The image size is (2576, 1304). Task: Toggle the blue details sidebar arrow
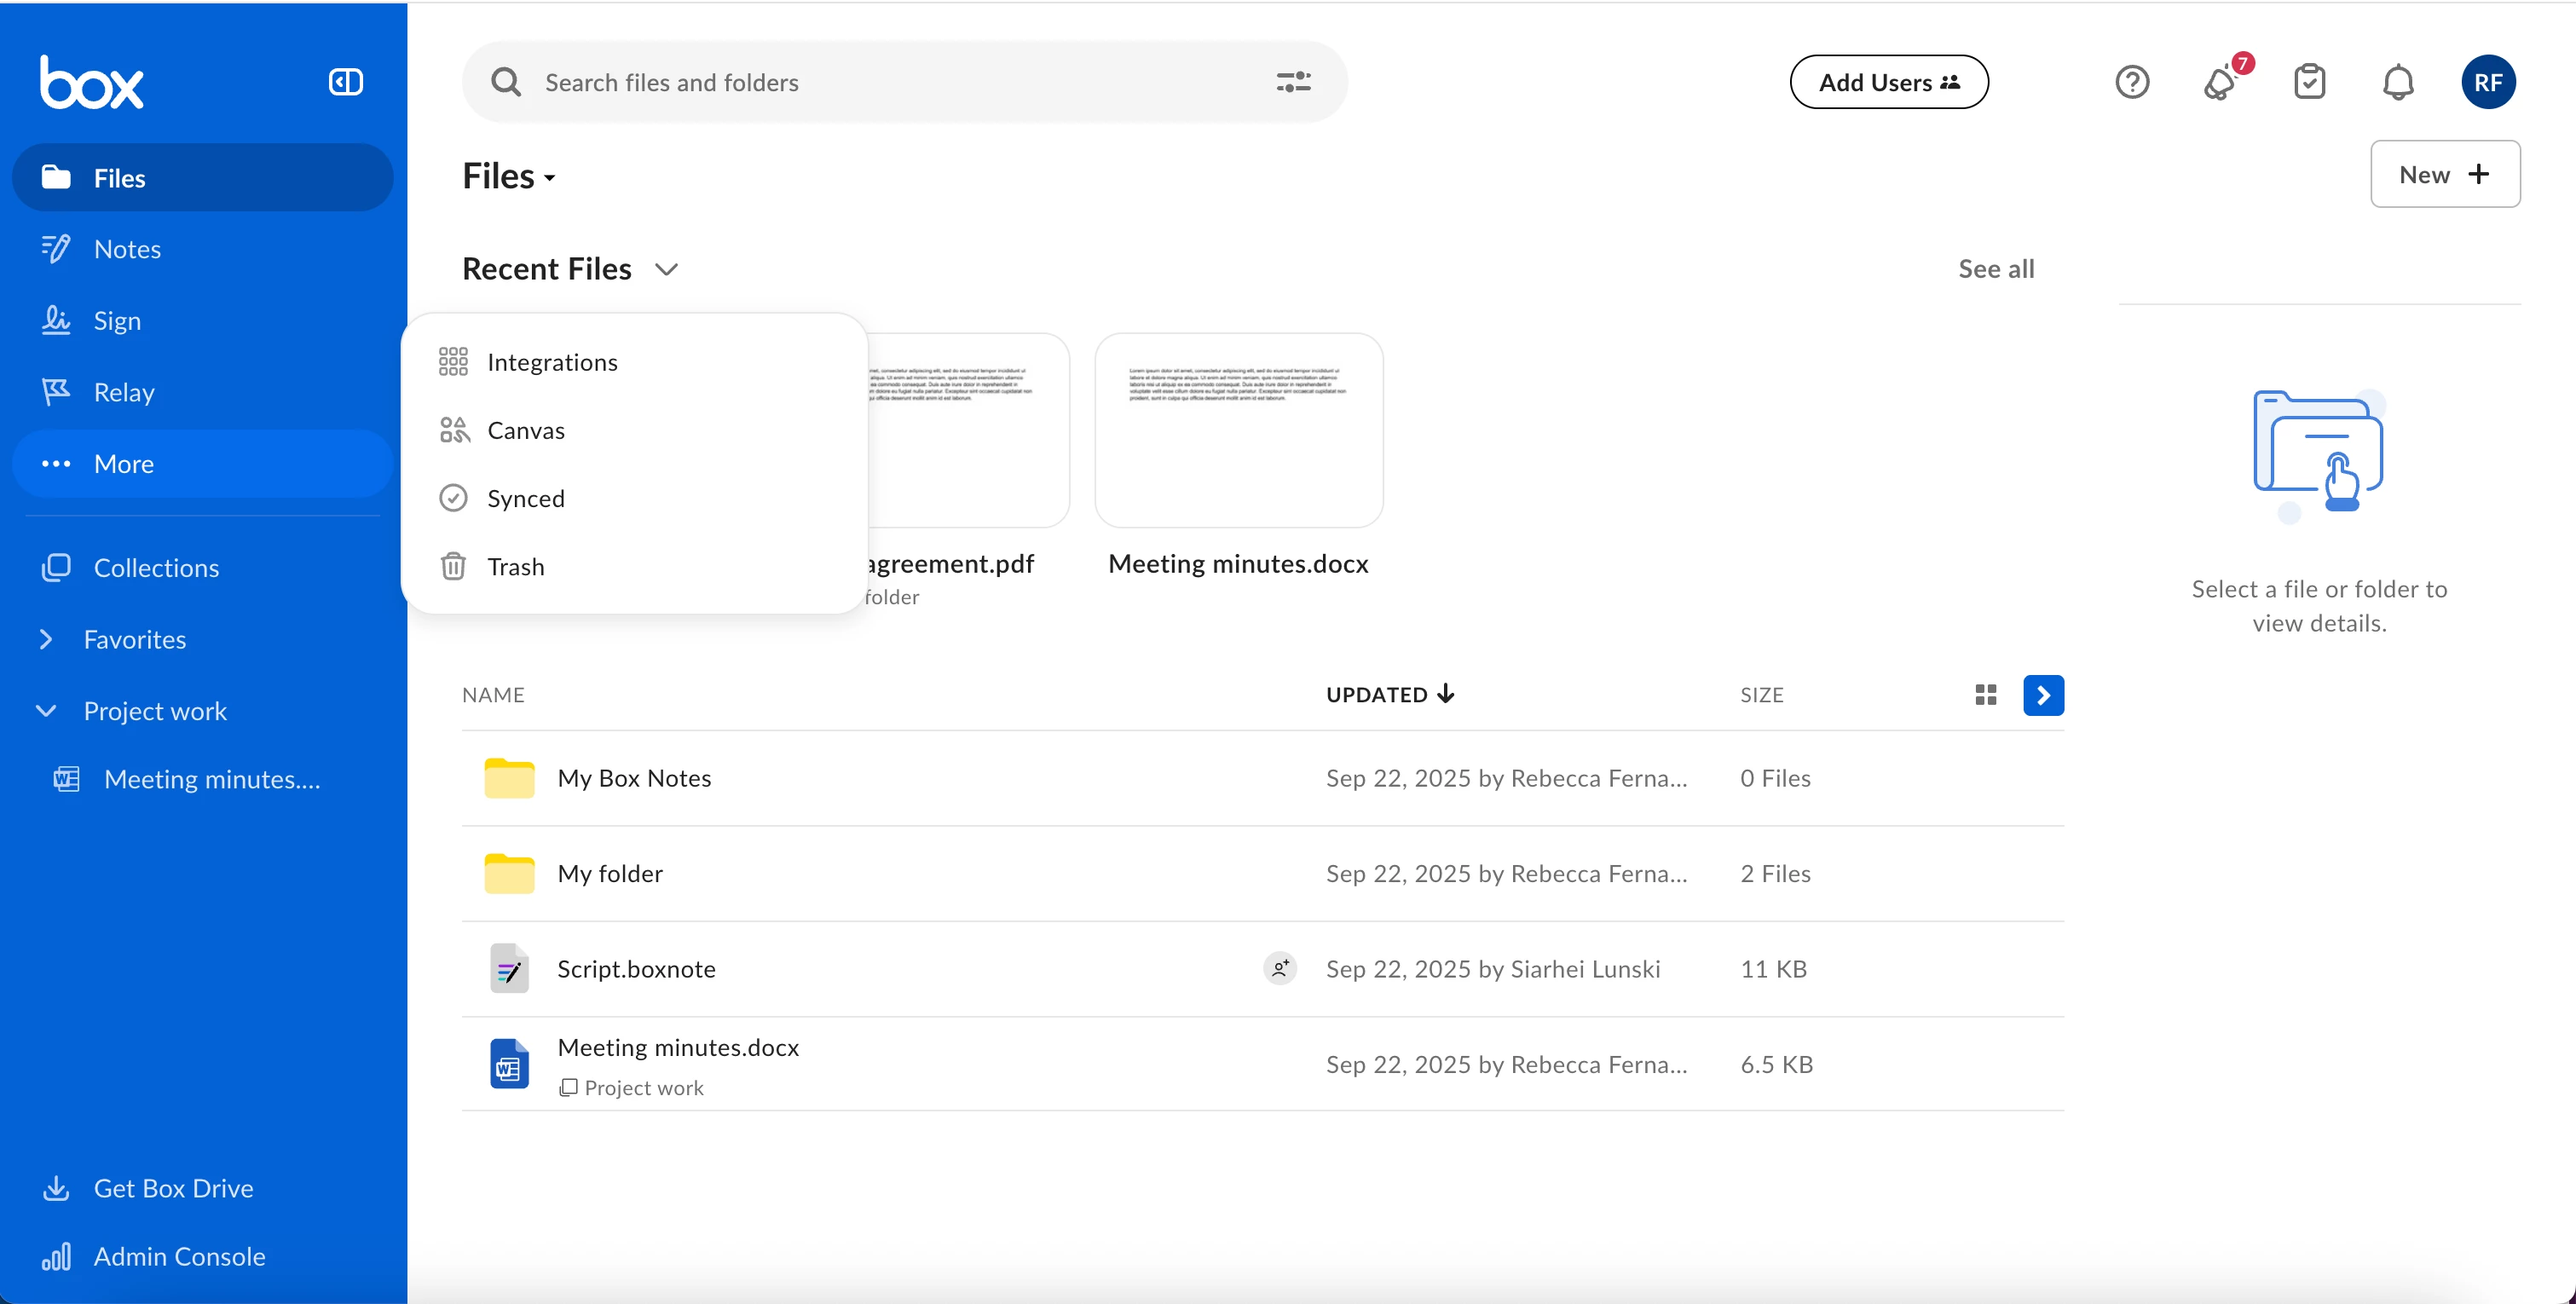[2043, 695]
